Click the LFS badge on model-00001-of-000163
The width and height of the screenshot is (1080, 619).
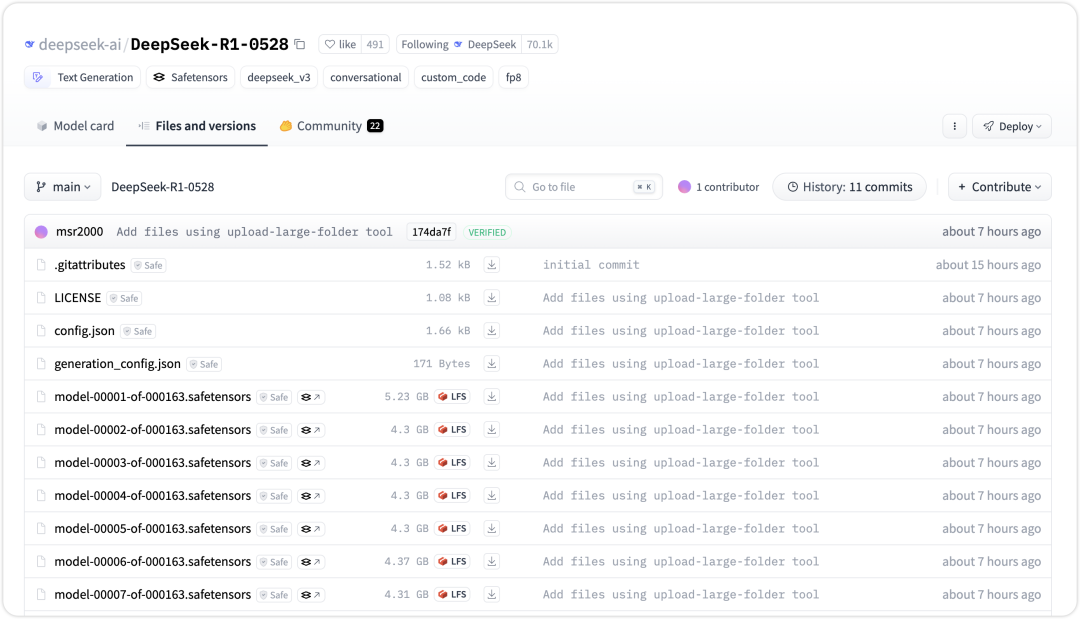pyautogui.click(x=453, y=397)
